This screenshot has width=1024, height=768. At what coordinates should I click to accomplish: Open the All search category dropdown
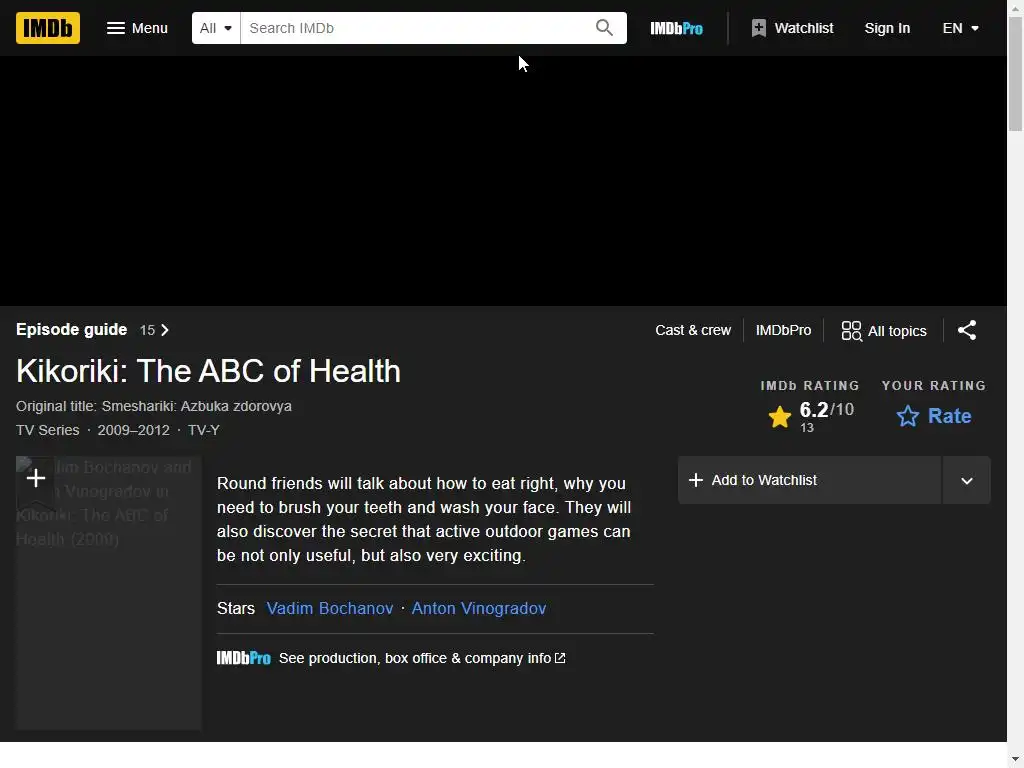216,28
